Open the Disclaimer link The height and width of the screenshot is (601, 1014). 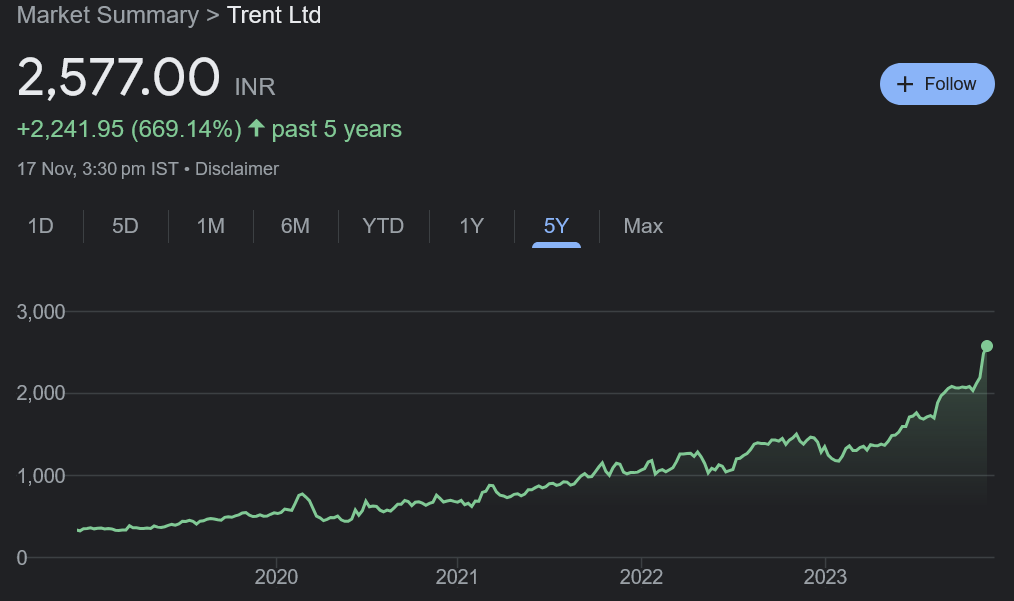click(x=237, y=169)
